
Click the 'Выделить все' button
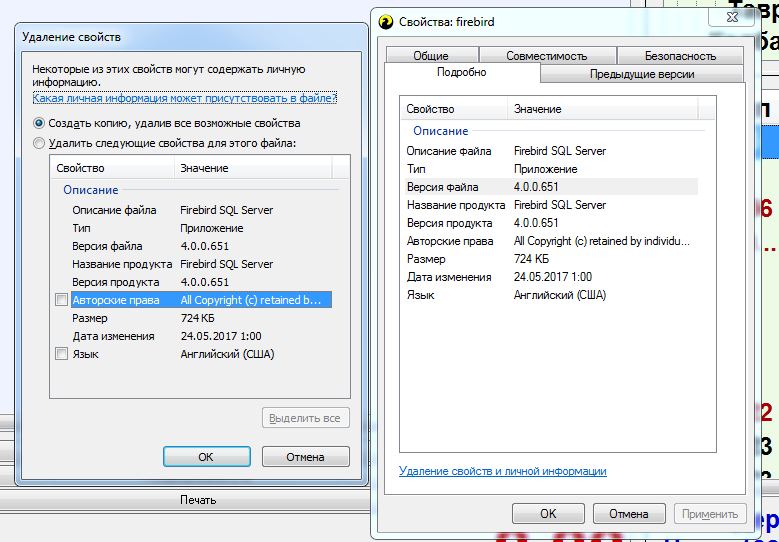(306, 418)
